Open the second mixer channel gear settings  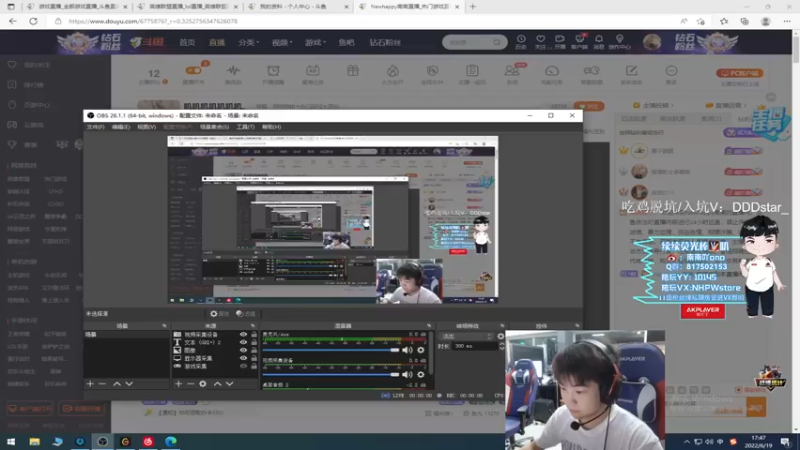421,374
